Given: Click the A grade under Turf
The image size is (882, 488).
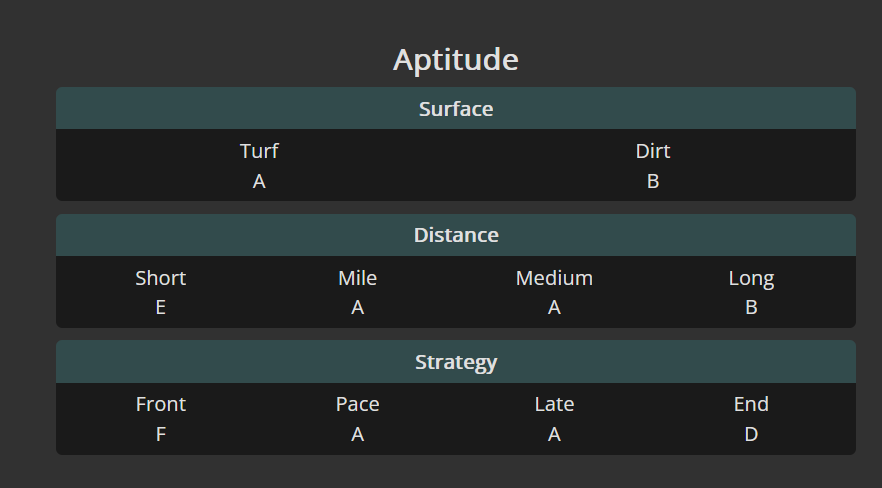Looking at the screenshot, I should tap(259, 182).
